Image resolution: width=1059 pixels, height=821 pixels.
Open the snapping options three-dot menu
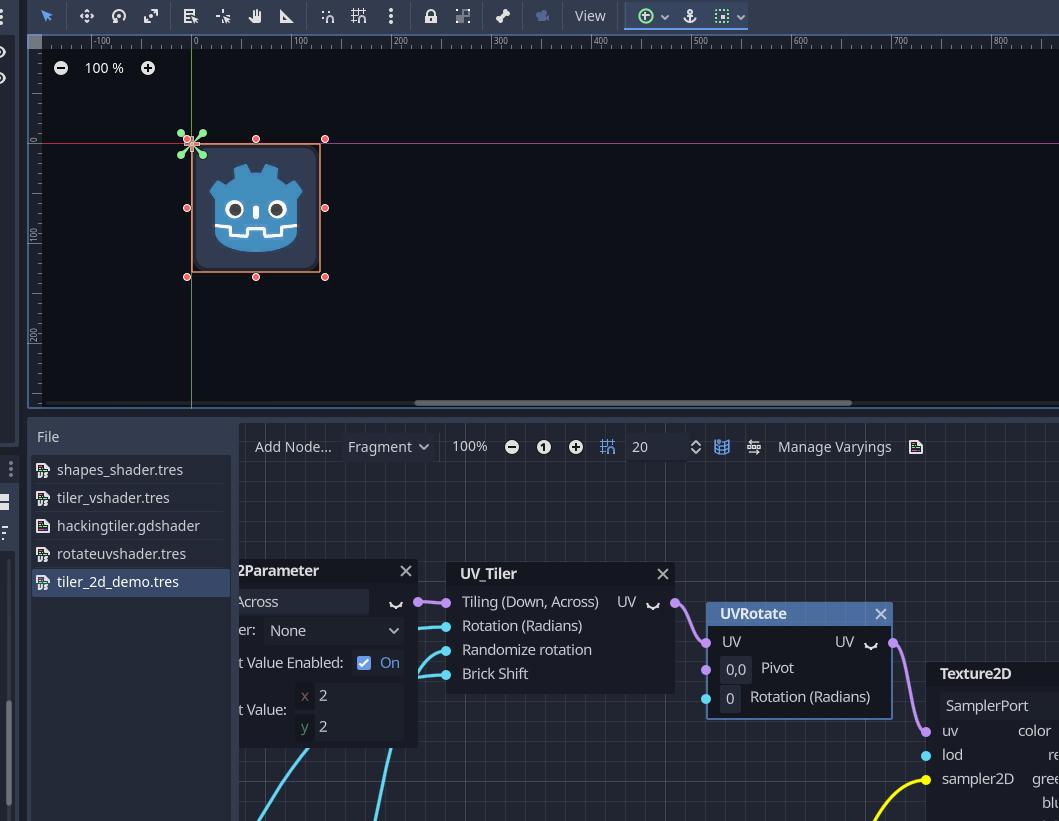(391, 16)
